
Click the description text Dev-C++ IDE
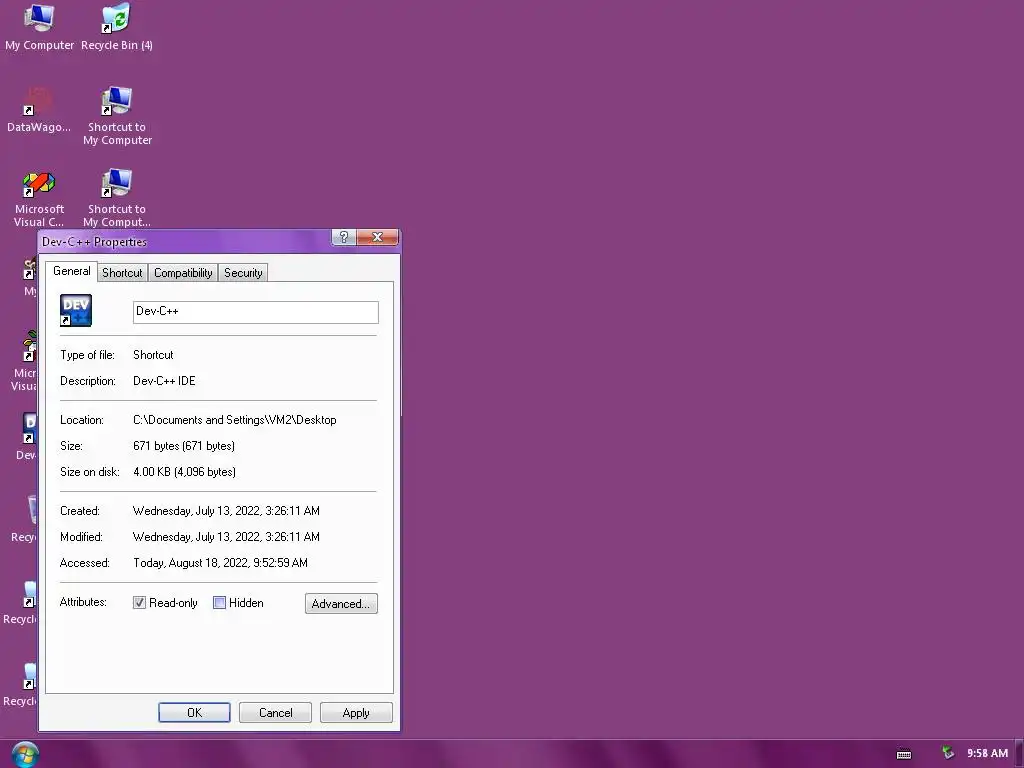164,381
